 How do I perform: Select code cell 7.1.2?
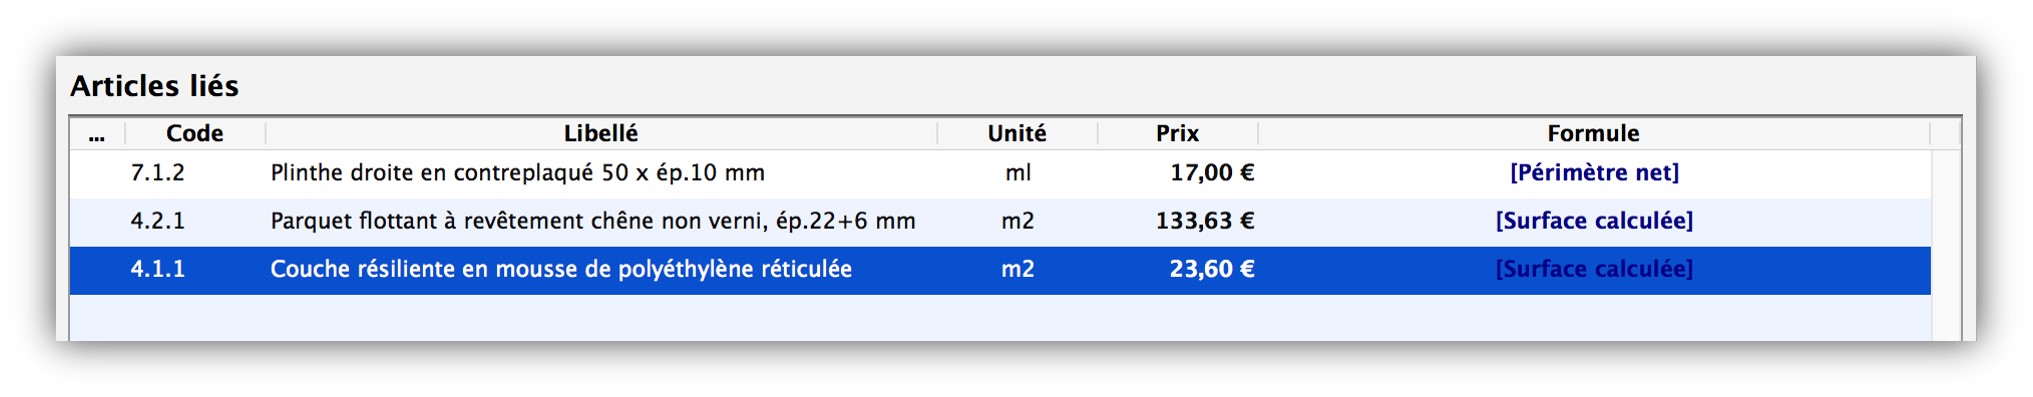click(157, 173)
